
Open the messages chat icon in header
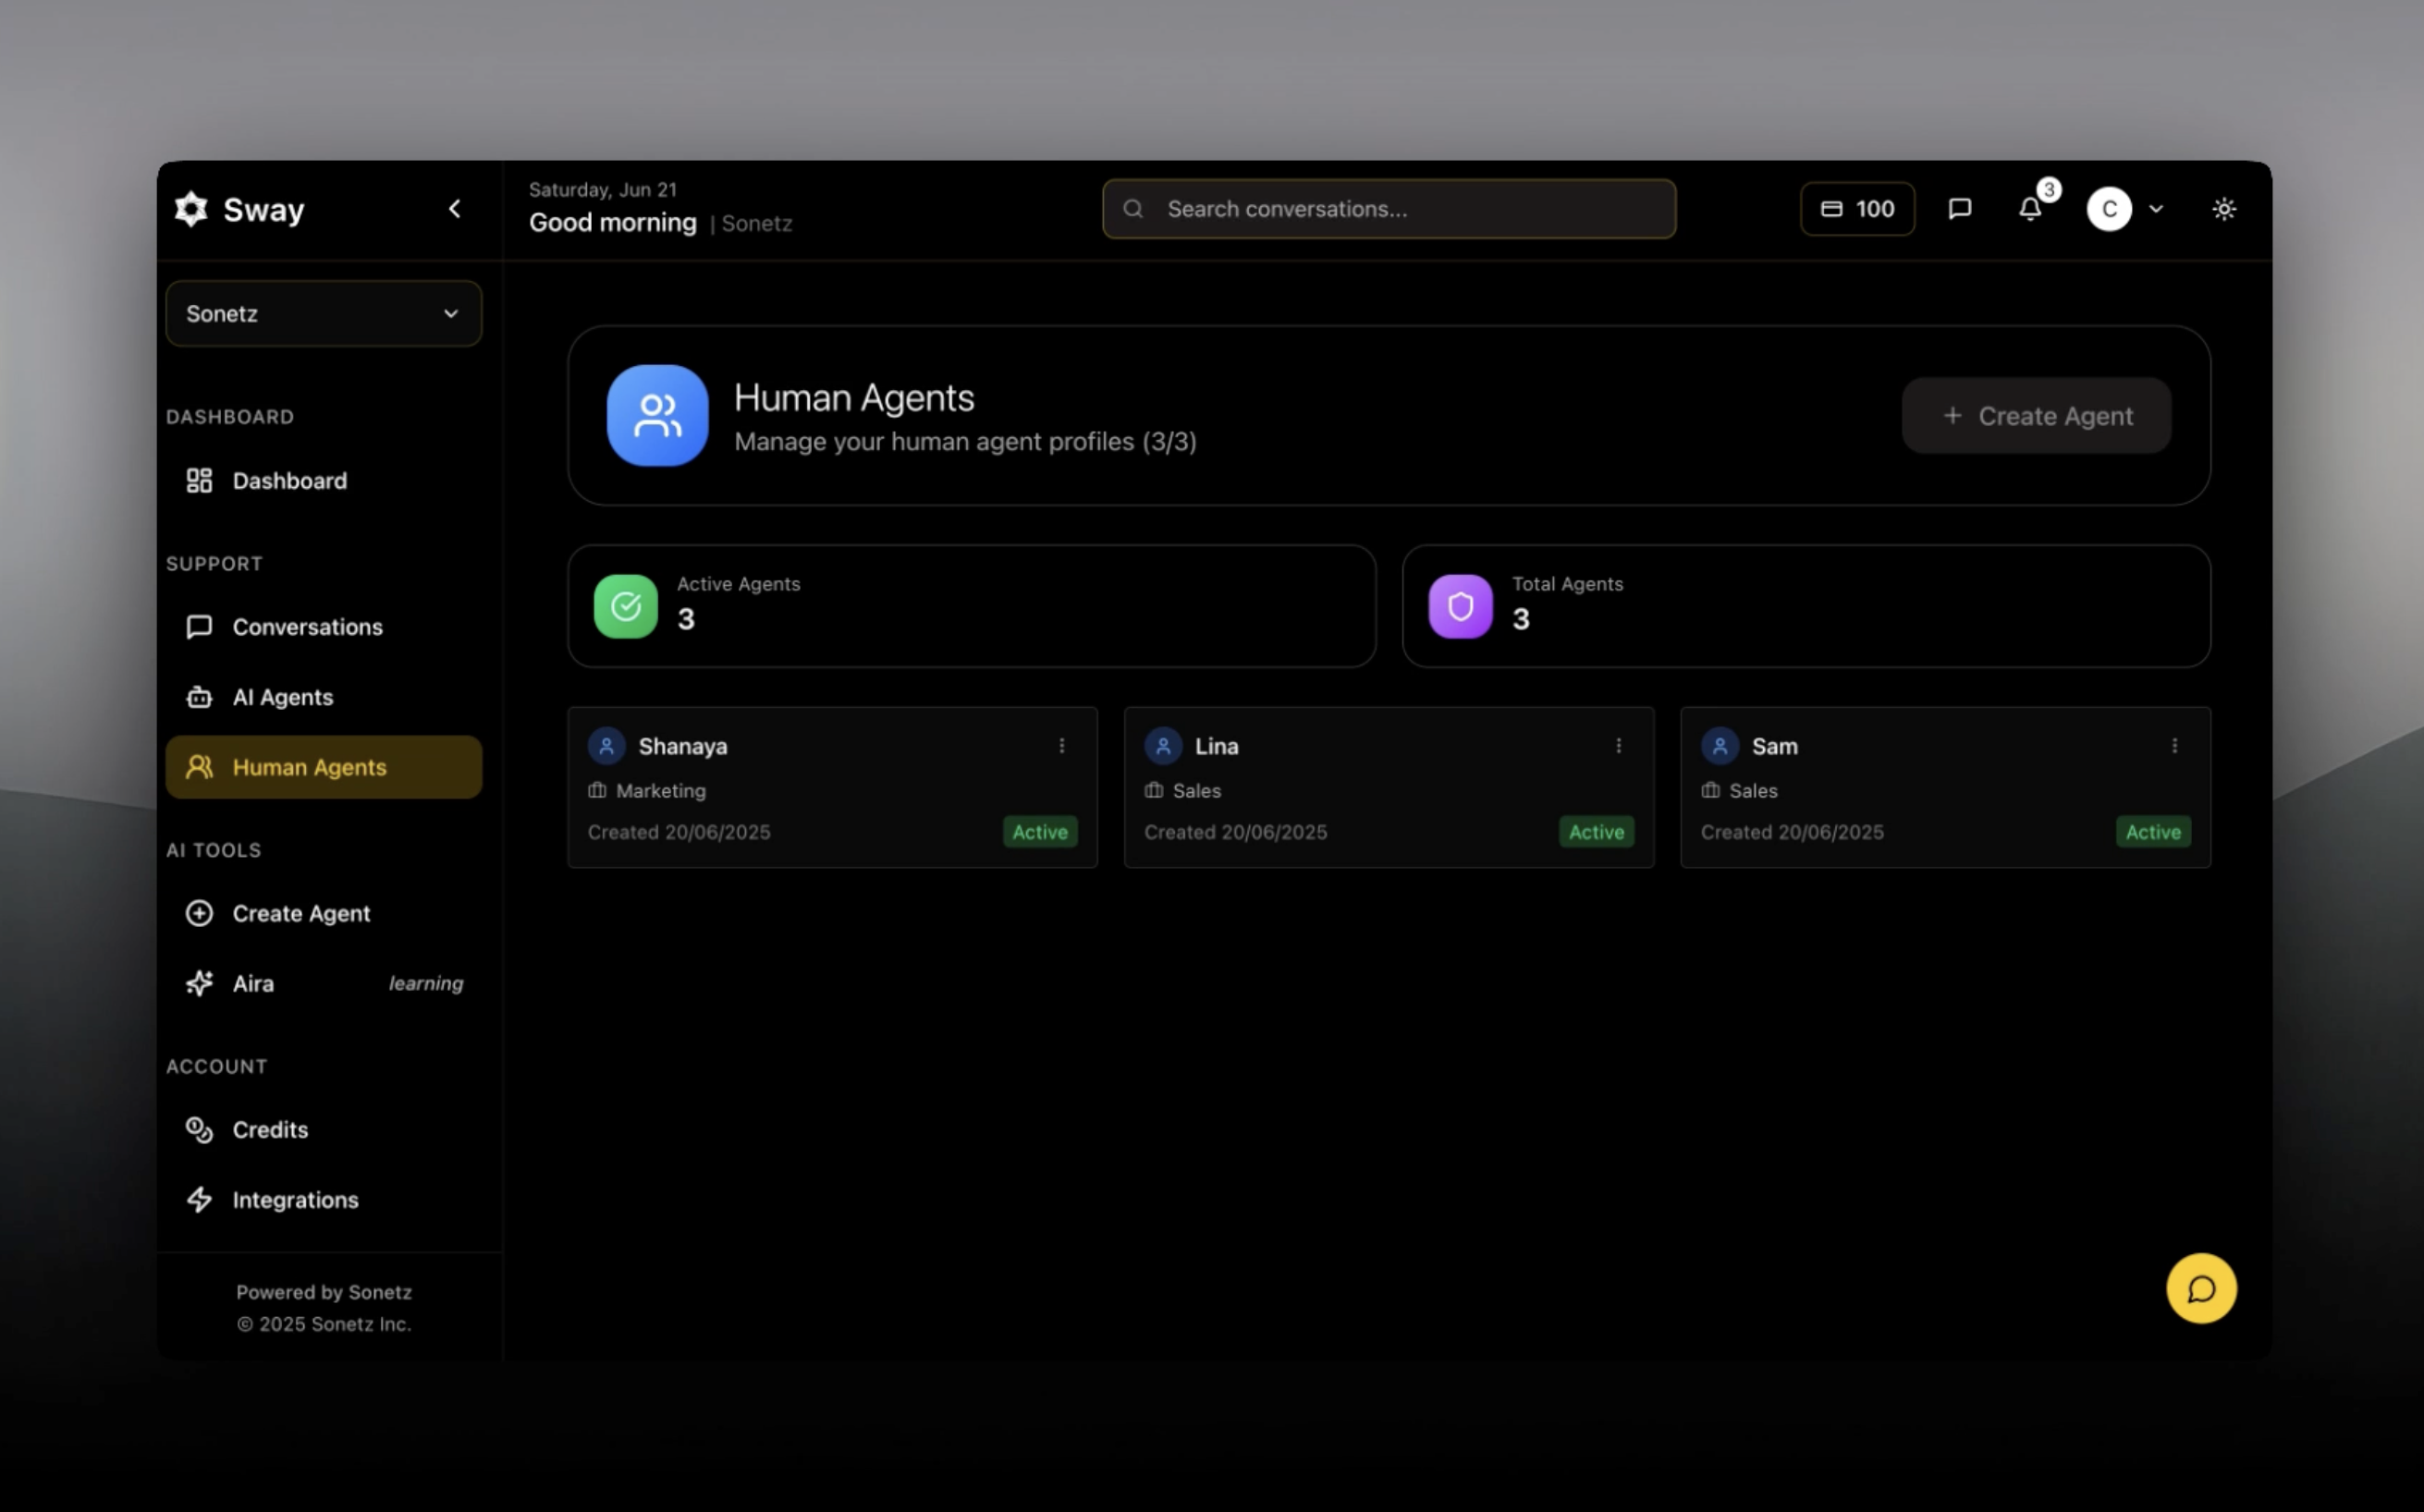coord(1959,209)
